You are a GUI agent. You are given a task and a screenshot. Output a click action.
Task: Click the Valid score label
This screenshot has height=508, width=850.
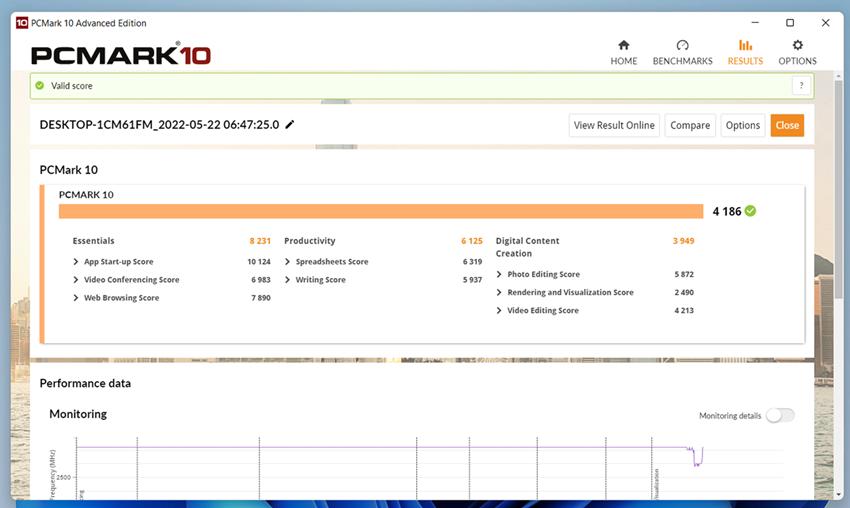72,86
